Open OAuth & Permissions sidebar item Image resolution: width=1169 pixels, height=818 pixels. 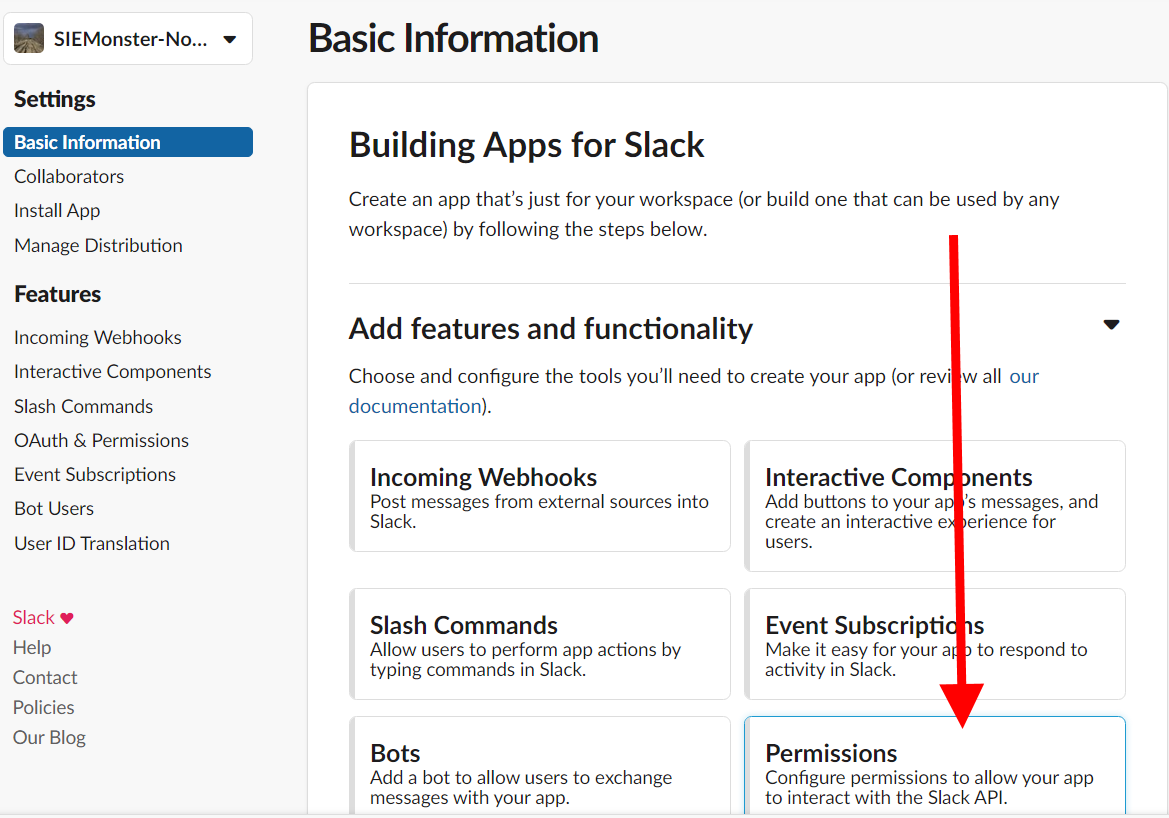tap(101, 440)
